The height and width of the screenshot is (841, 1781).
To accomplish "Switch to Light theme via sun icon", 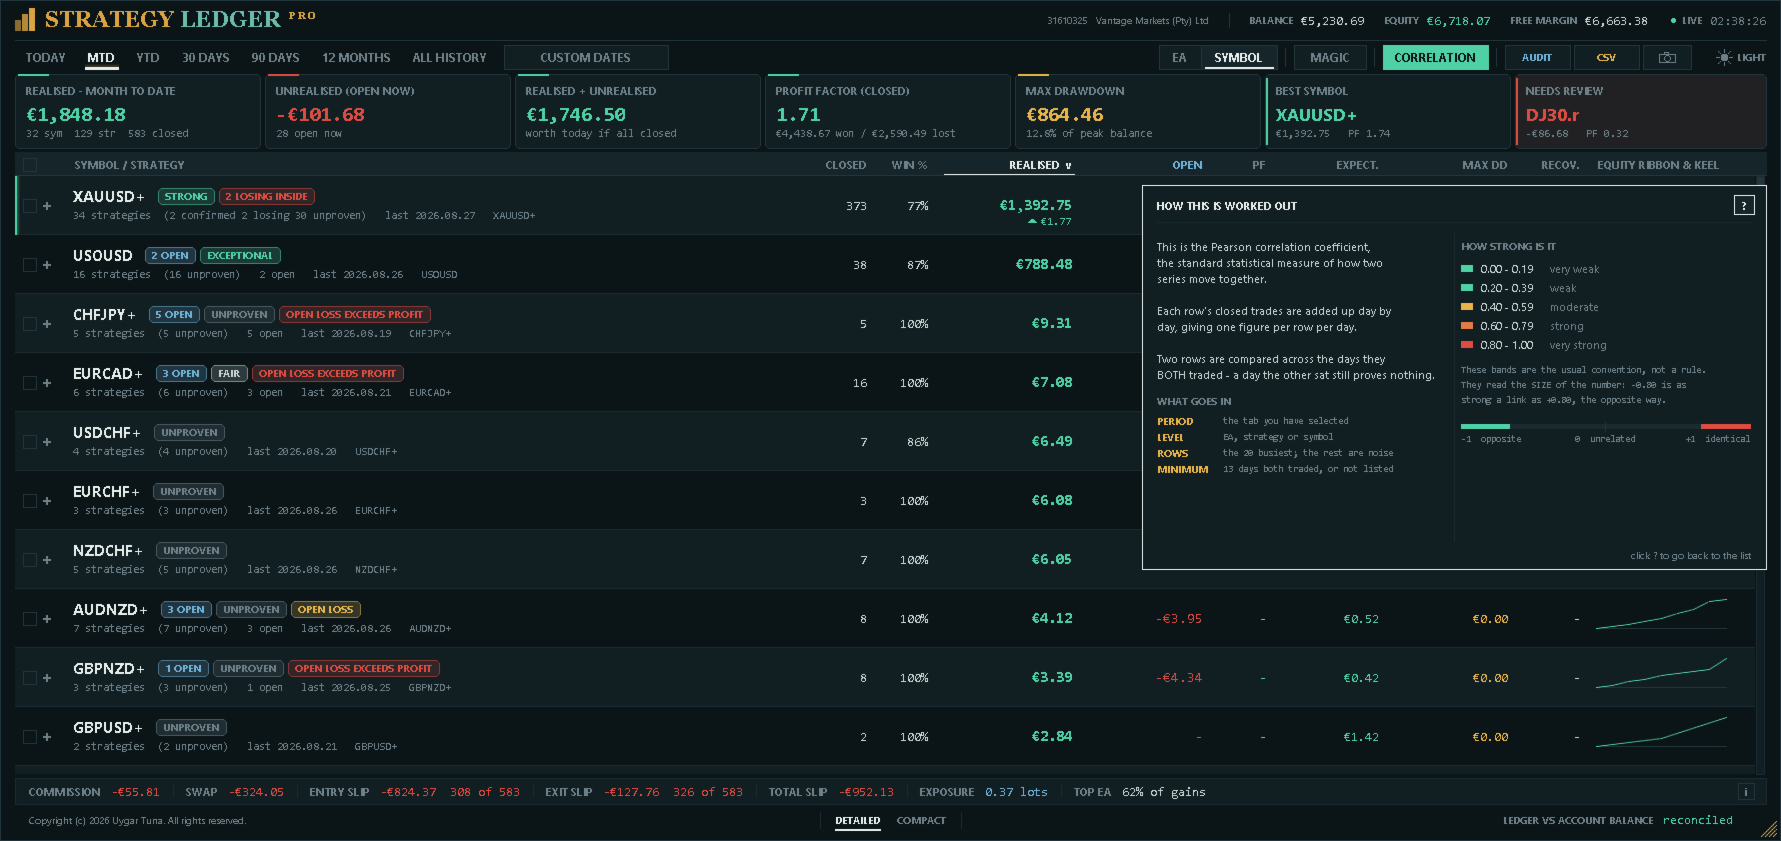I will point(1723,58).
